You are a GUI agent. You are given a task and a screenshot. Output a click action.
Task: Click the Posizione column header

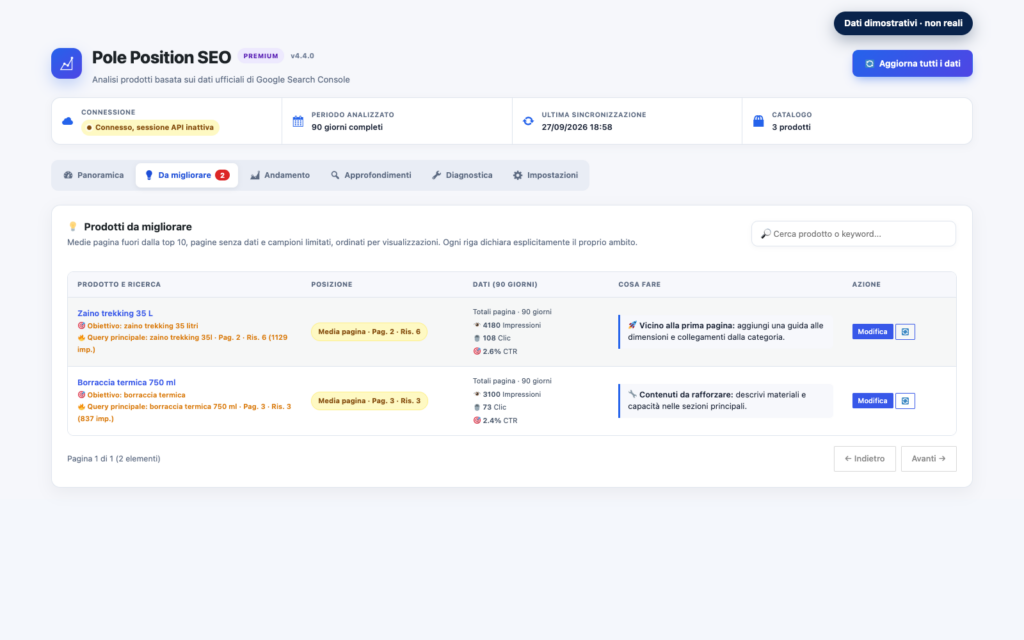332,285
